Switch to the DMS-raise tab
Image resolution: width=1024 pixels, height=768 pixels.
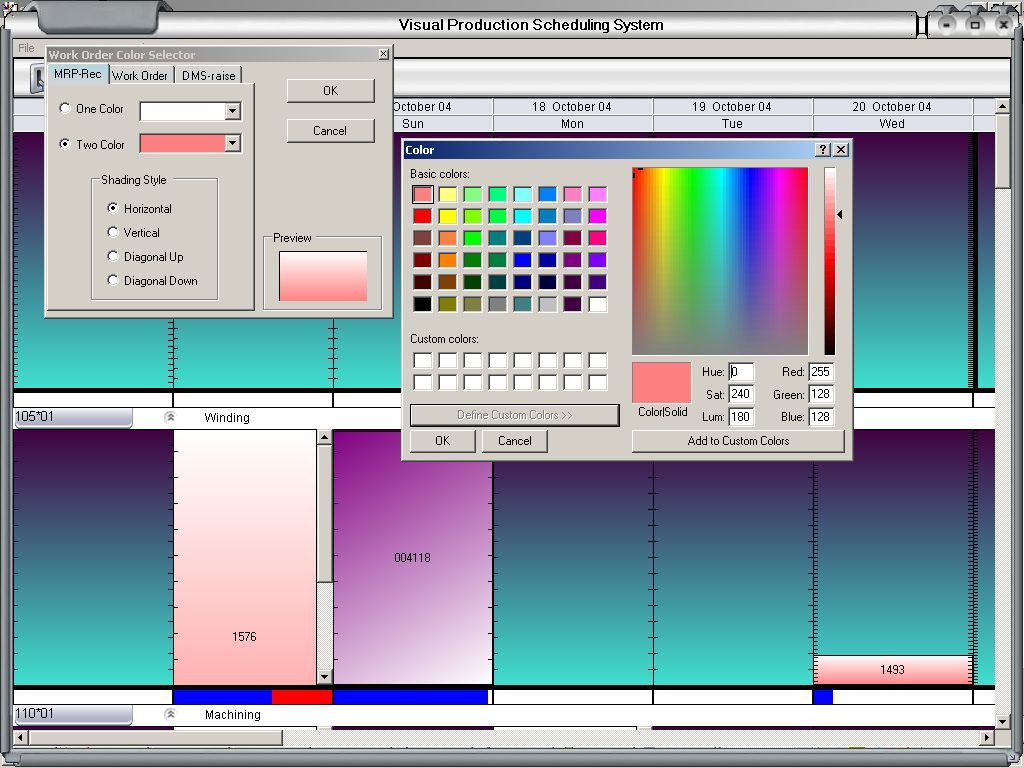(209, 76)
